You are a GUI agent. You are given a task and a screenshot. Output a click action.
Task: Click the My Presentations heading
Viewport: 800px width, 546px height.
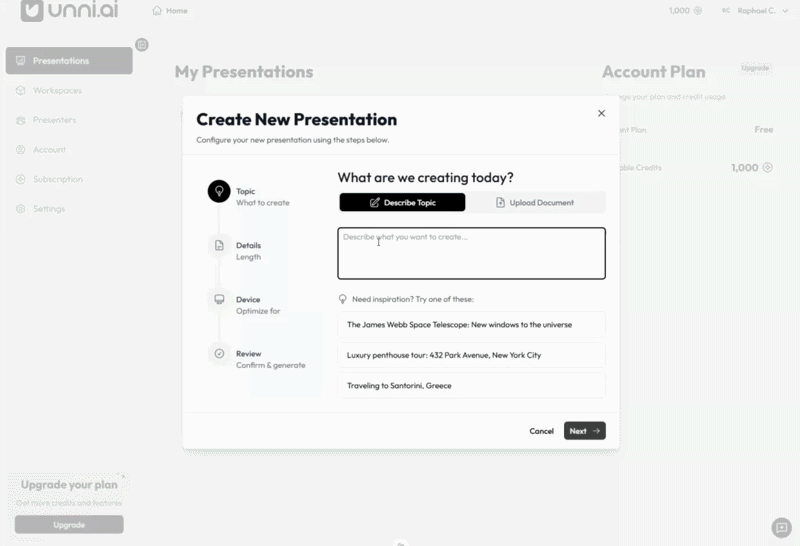click(244, 72)
